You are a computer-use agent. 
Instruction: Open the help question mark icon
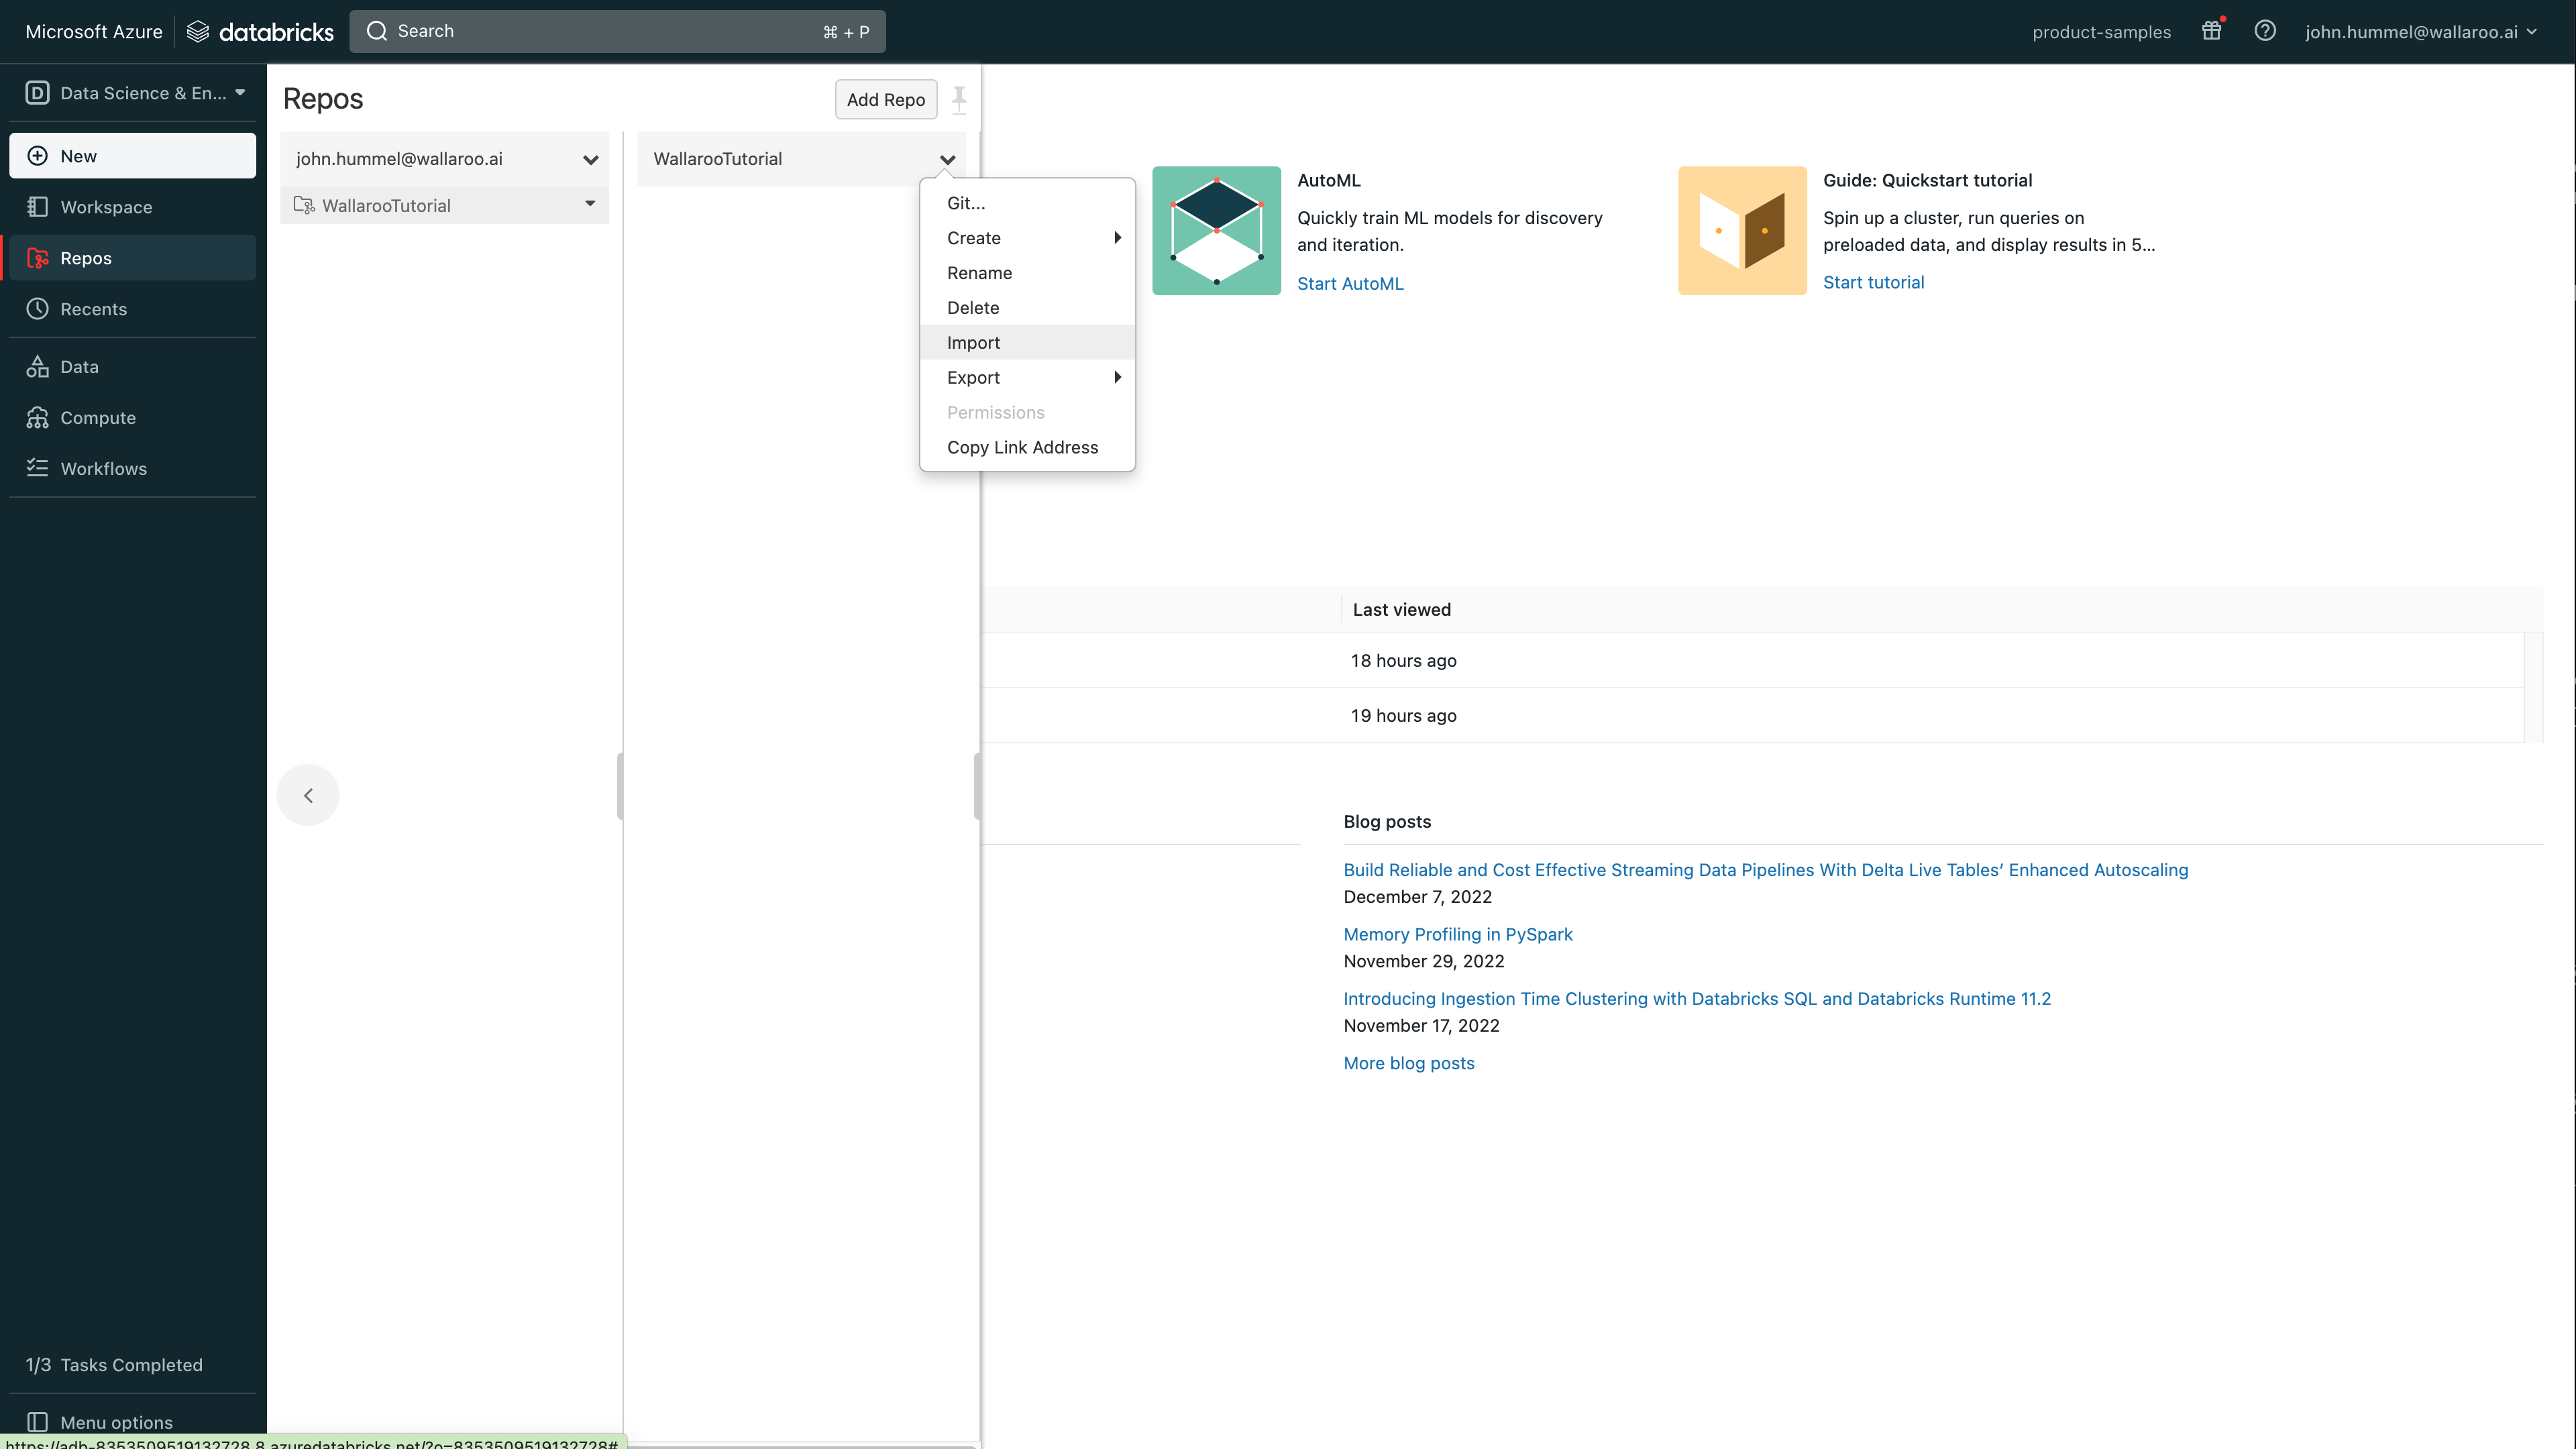[x=2265, y=31]
